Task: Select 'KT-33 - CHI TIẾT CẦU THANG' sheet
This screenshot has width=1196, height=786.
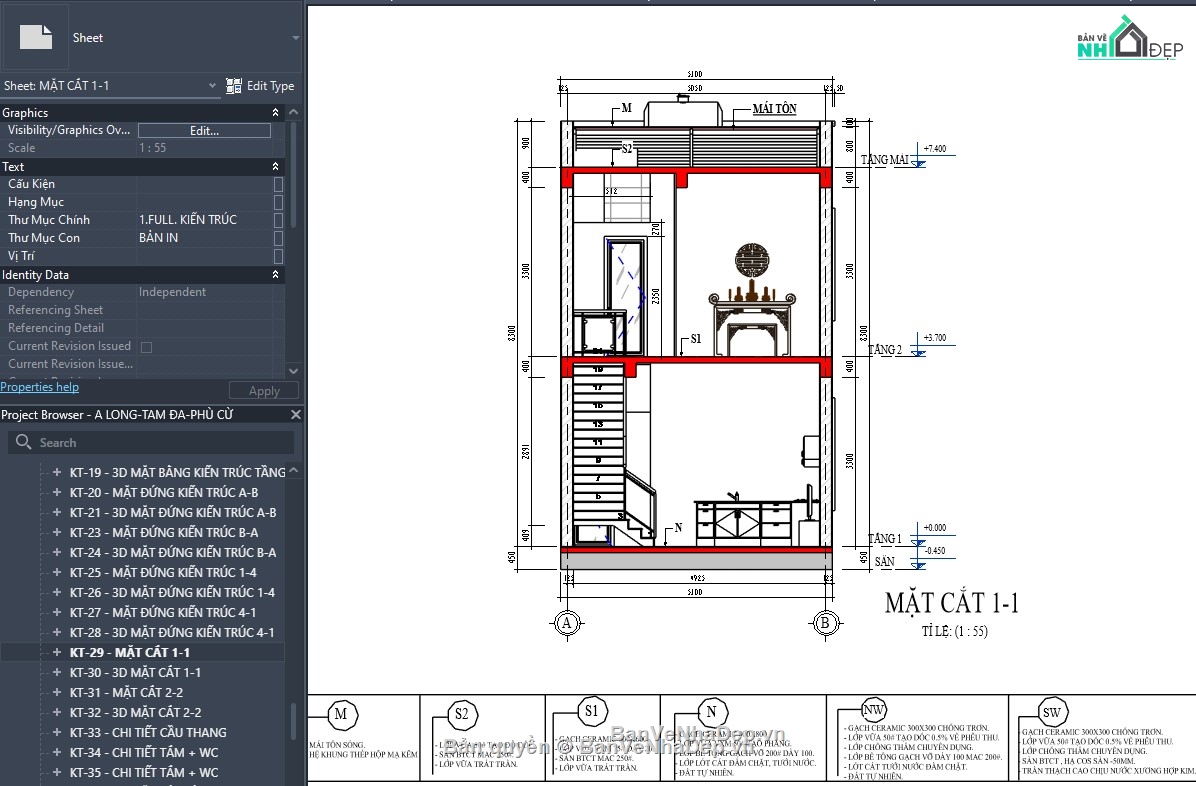Action: (148, 732)
